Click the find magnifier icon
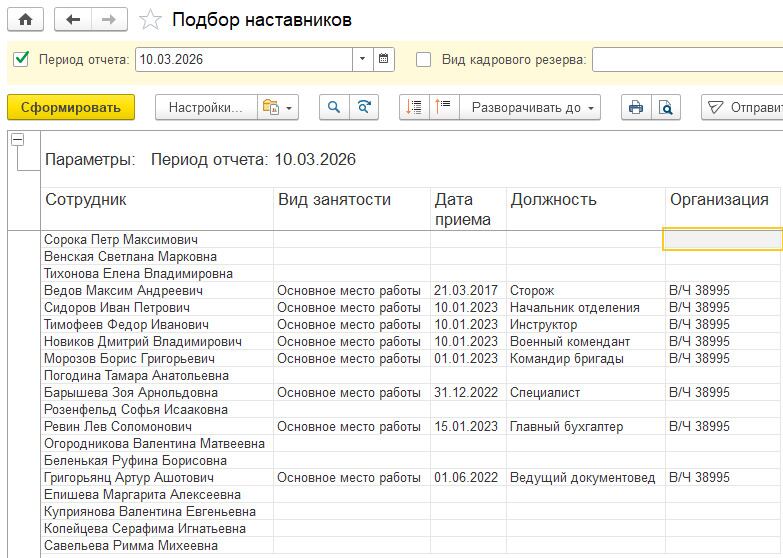Image resolution: width=783 pixels, height=558 pixels. pos(335,107)
